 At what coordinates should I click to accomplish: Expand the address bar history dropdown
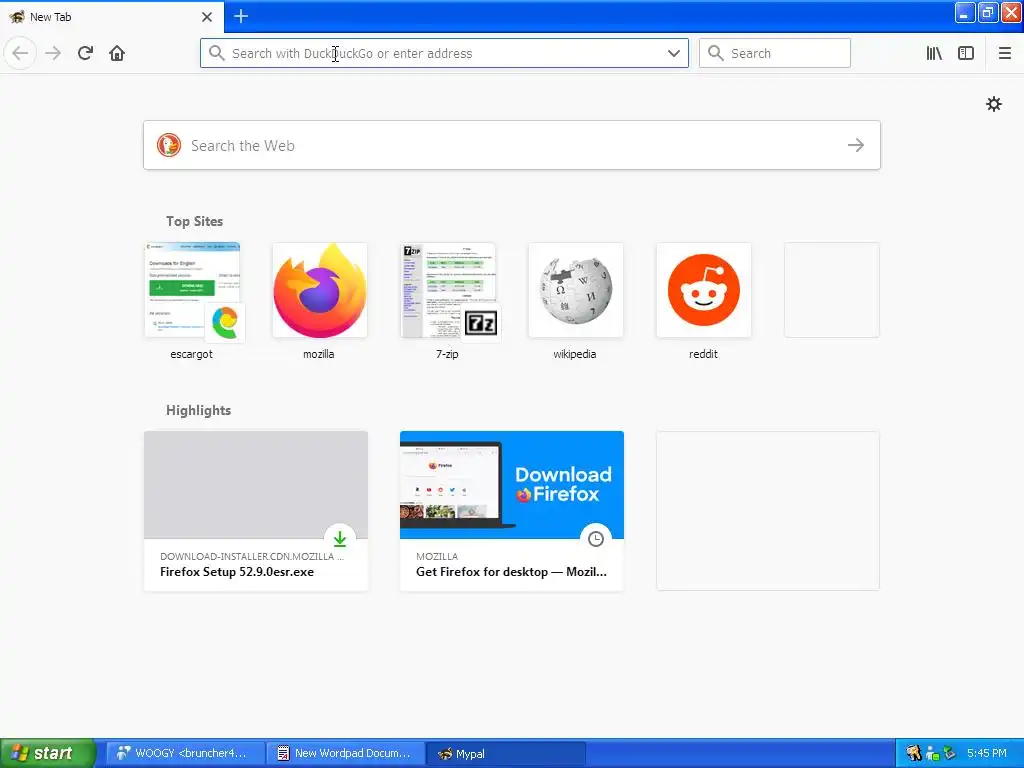(x=673, y=53)
